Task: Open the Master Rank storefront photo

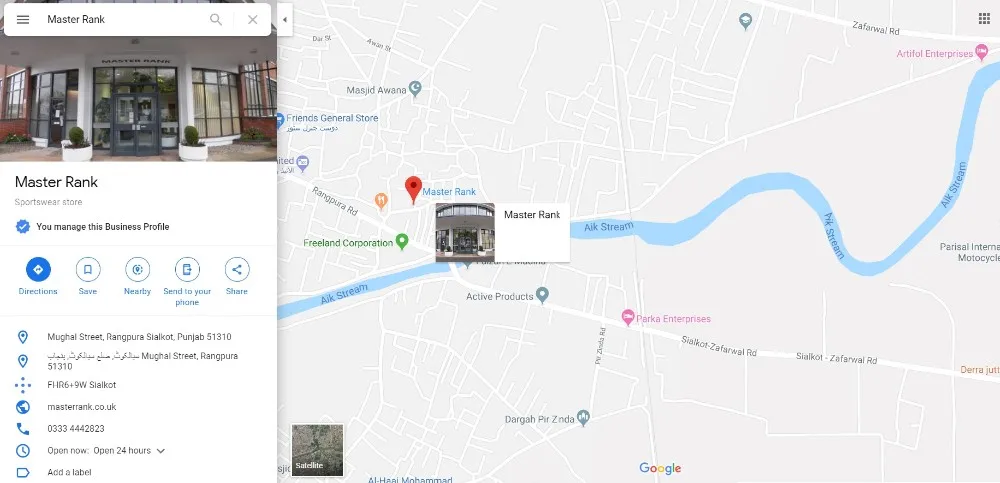Action: pos(138,99)
